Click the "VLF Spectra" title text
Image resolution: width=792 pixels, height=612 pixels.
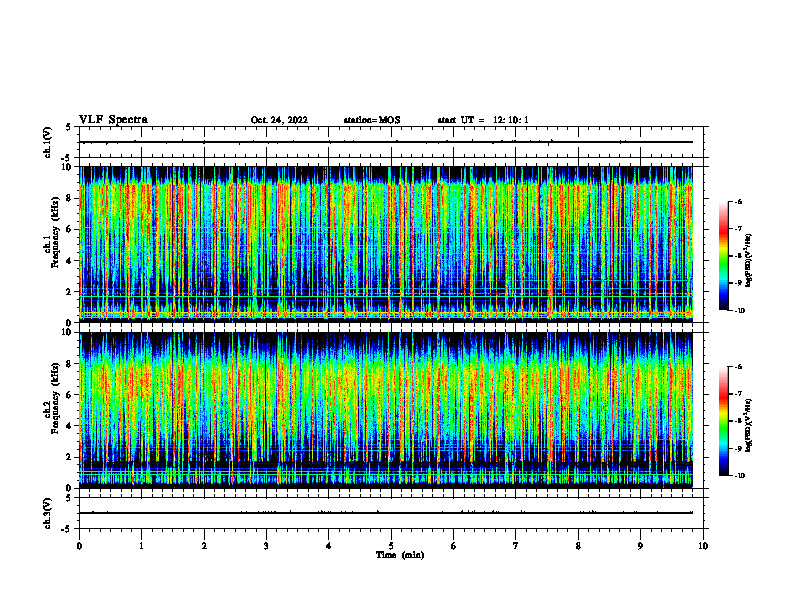pos(113,120)
